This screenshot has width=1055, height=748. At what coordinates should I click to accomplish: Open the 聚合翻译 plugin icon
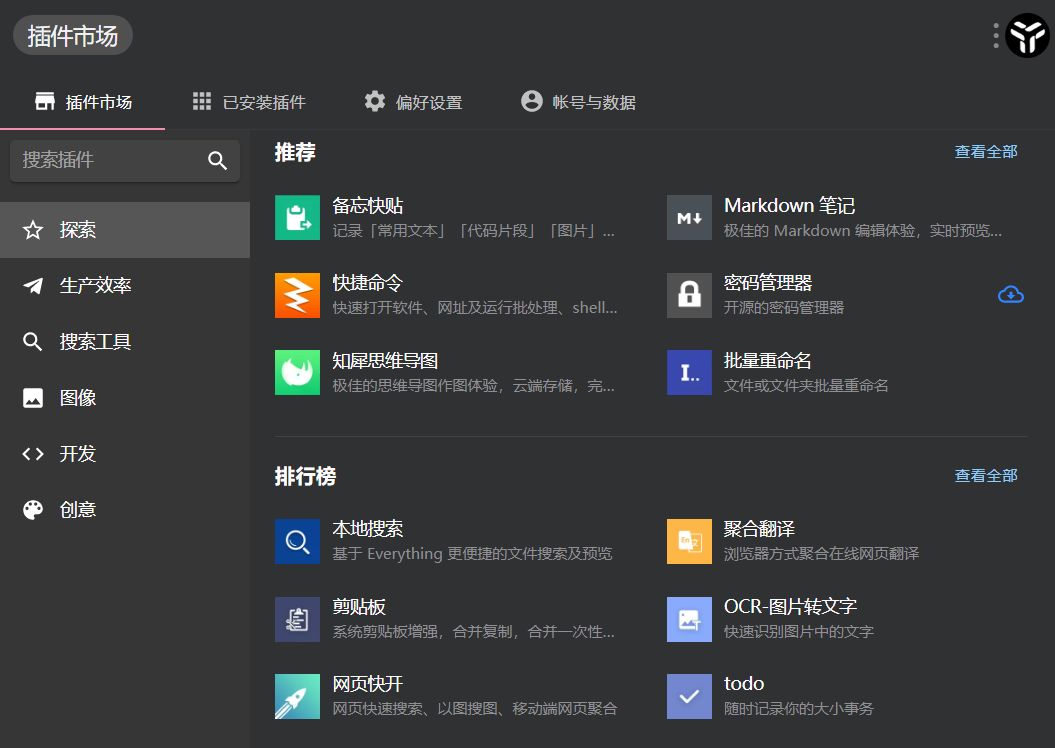(x=689, y=540)
